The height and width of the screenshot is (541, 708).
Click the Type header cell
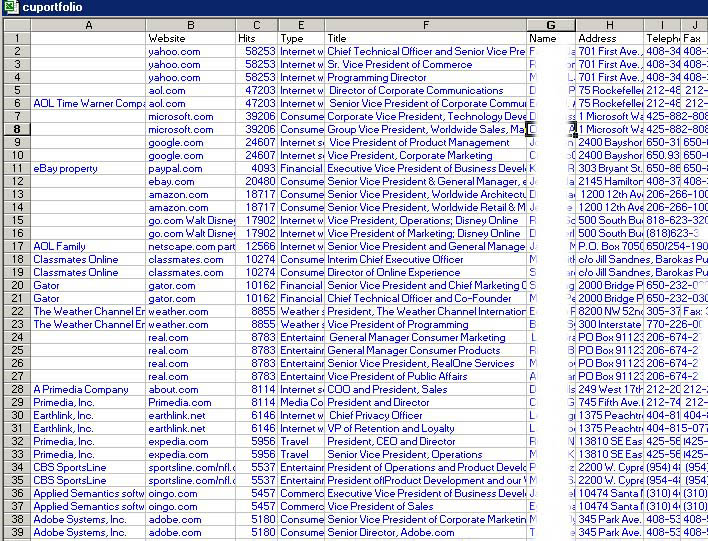[x=301, y=38]
